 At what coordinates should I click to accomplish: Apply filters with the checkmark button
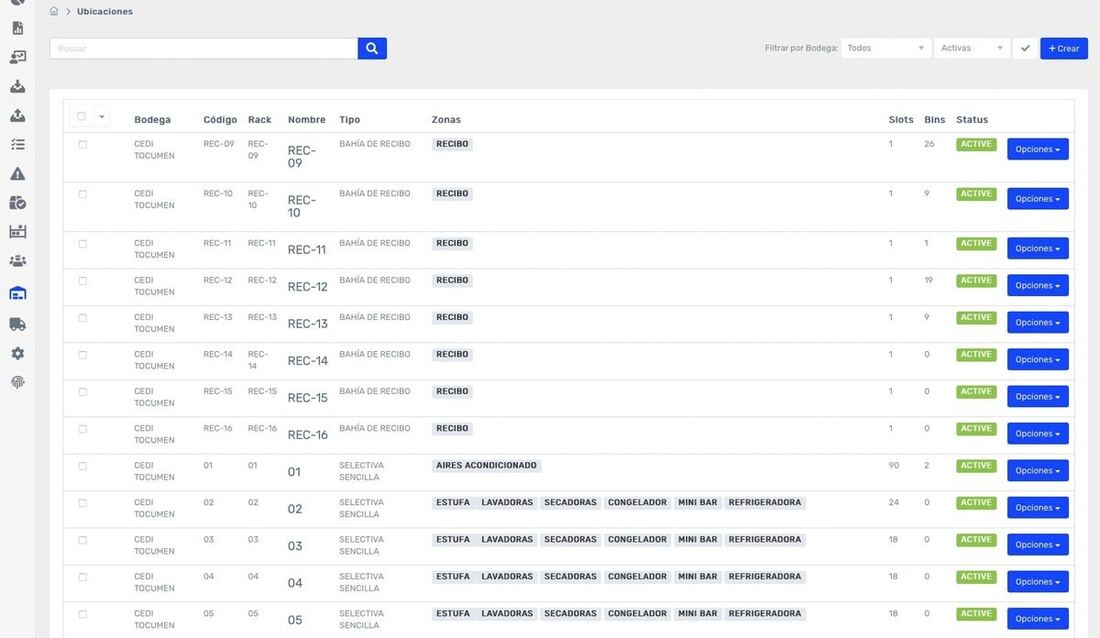(1025, 48)
